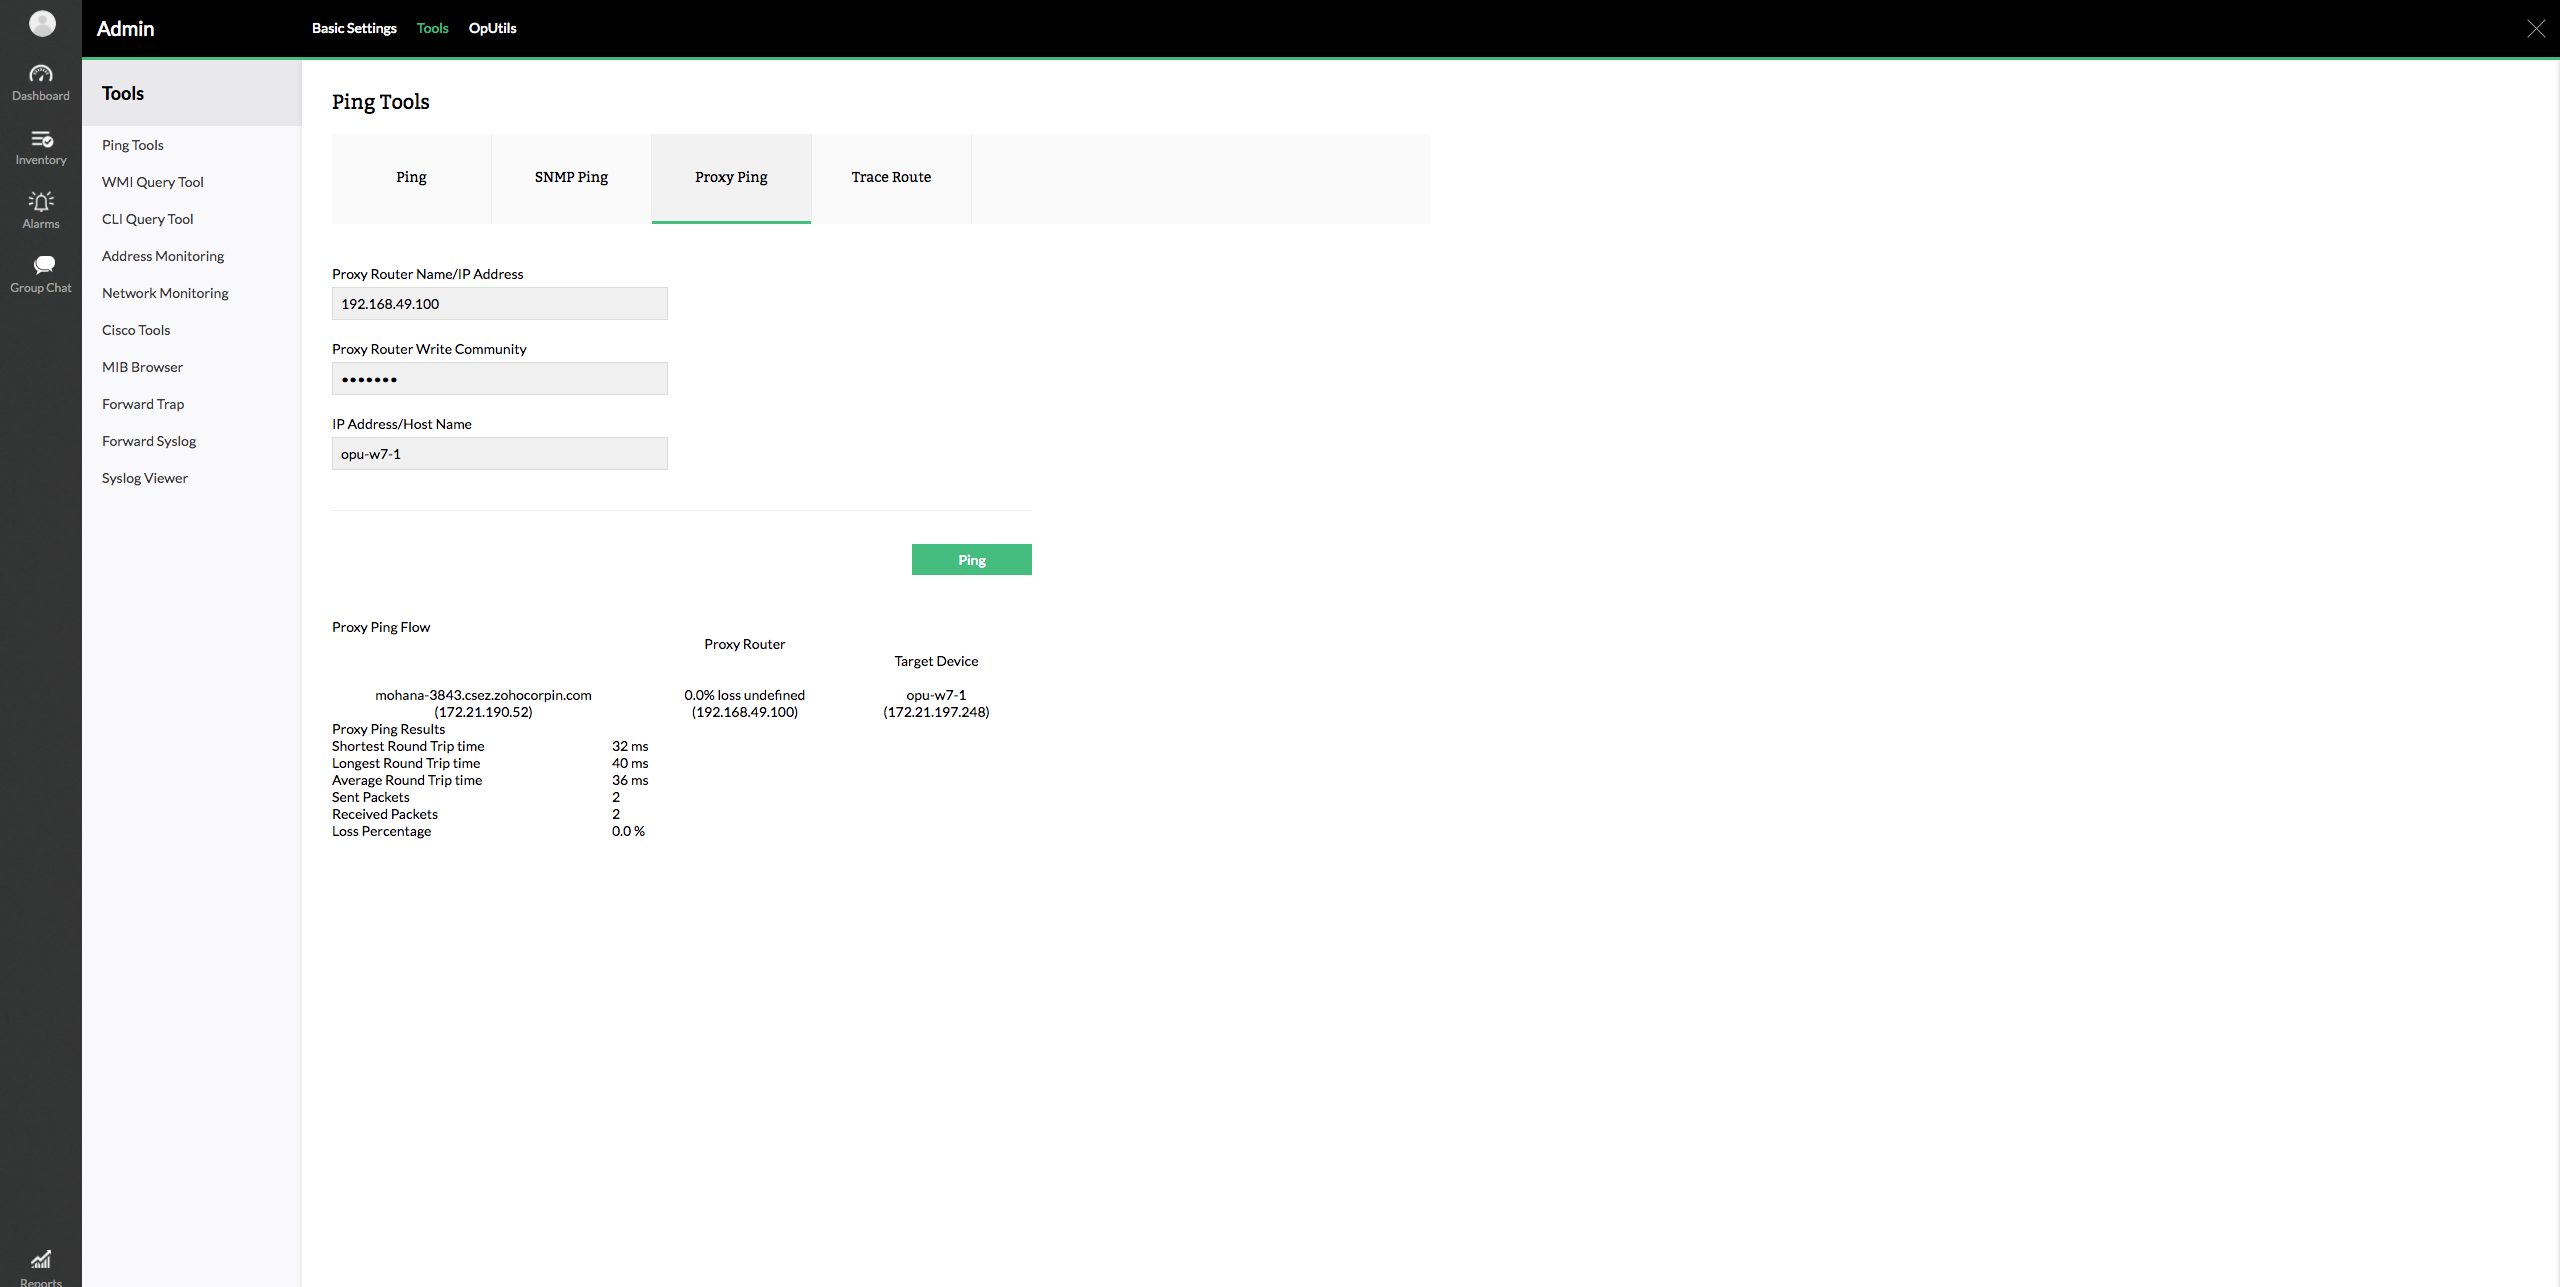Image resolution: width=2560 pixels, height=1287 pixels.
Task: Open Cisco Tools in sidebar
Action: click(136, 330)
